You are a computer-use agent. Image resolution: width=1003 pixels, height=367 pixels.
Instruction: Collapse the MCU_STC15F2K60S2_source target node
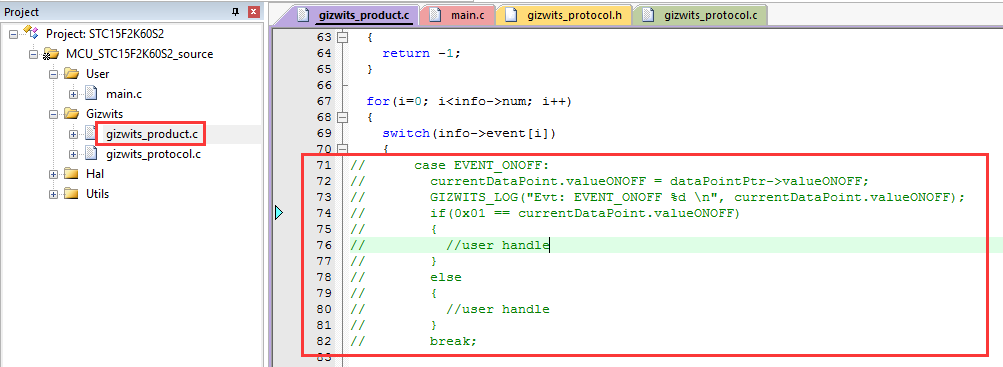pos(33,54)
